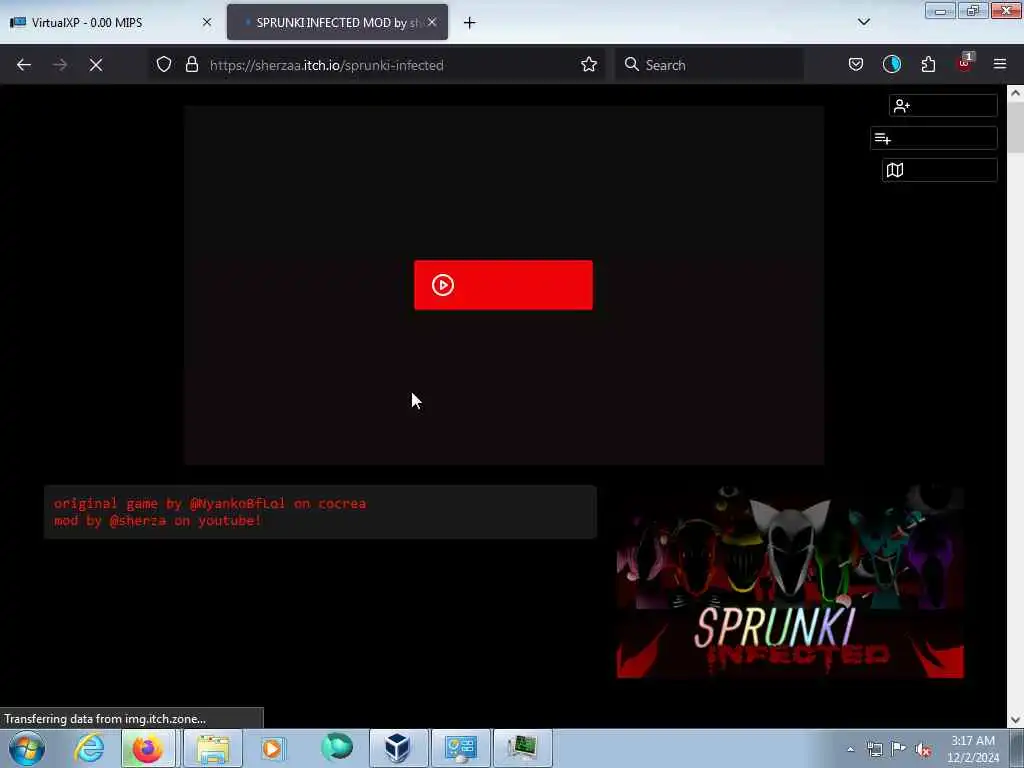Open the VirtualBox taskbar icon
The width and height of the screenshot is (1024, 768).
(398, 748)
